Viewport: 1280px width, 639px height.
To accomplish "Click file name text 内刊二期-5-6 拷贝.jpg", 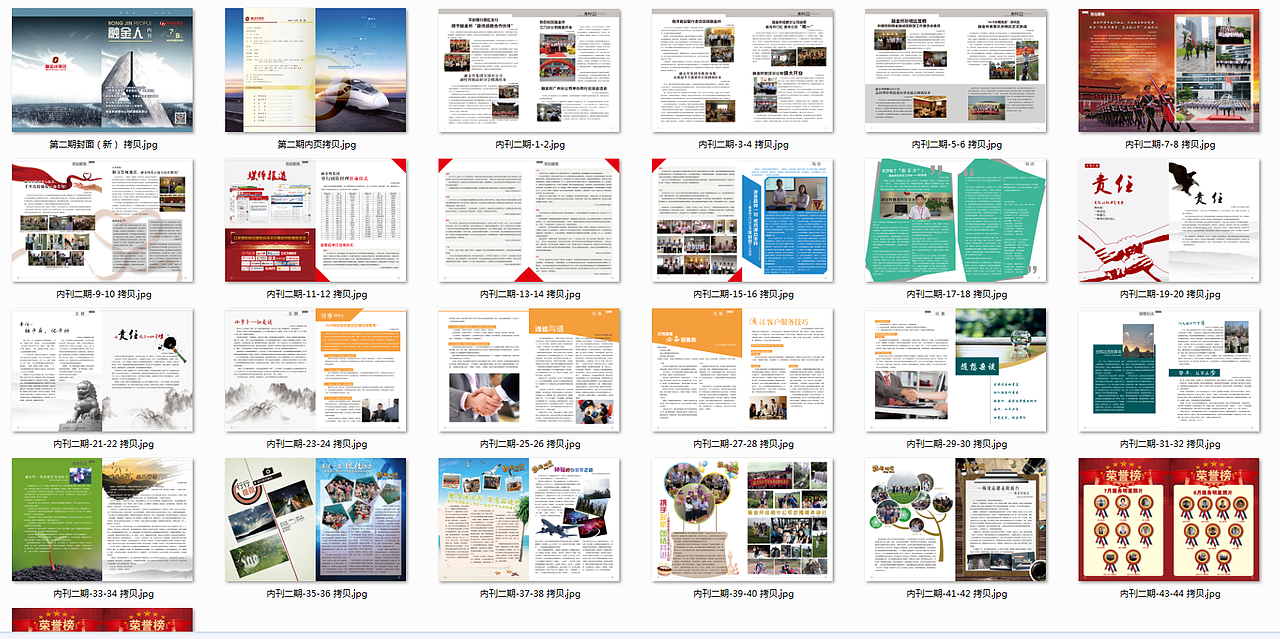I will 955,145.
